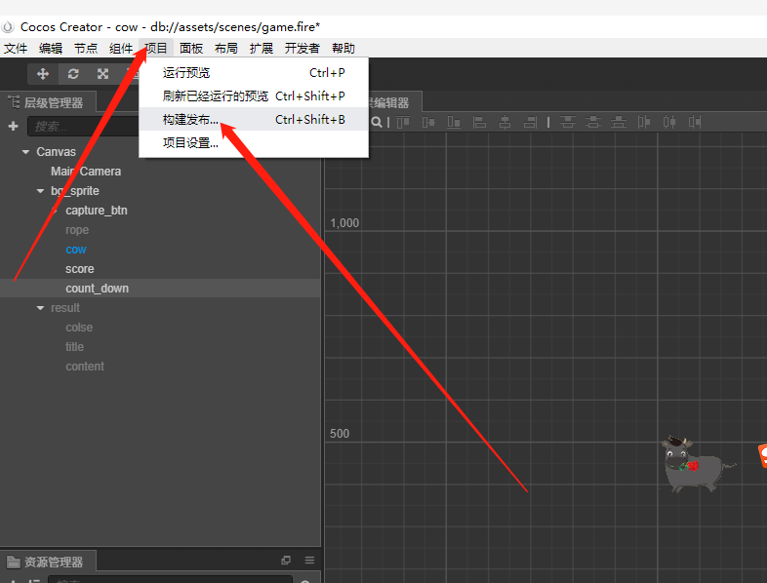This screenshot has width=767, height=583.
Task: Collapse the bg_sprite node
Action: point(40,191)
